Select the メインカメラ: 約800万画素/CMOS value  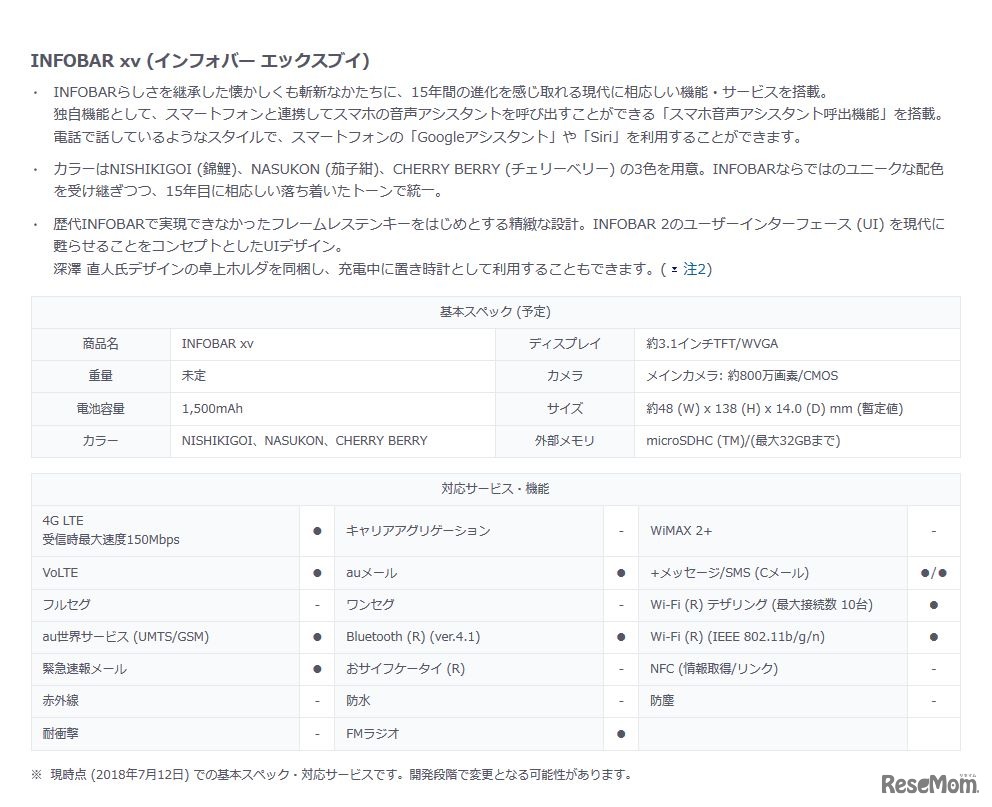(x=742, y=376)
